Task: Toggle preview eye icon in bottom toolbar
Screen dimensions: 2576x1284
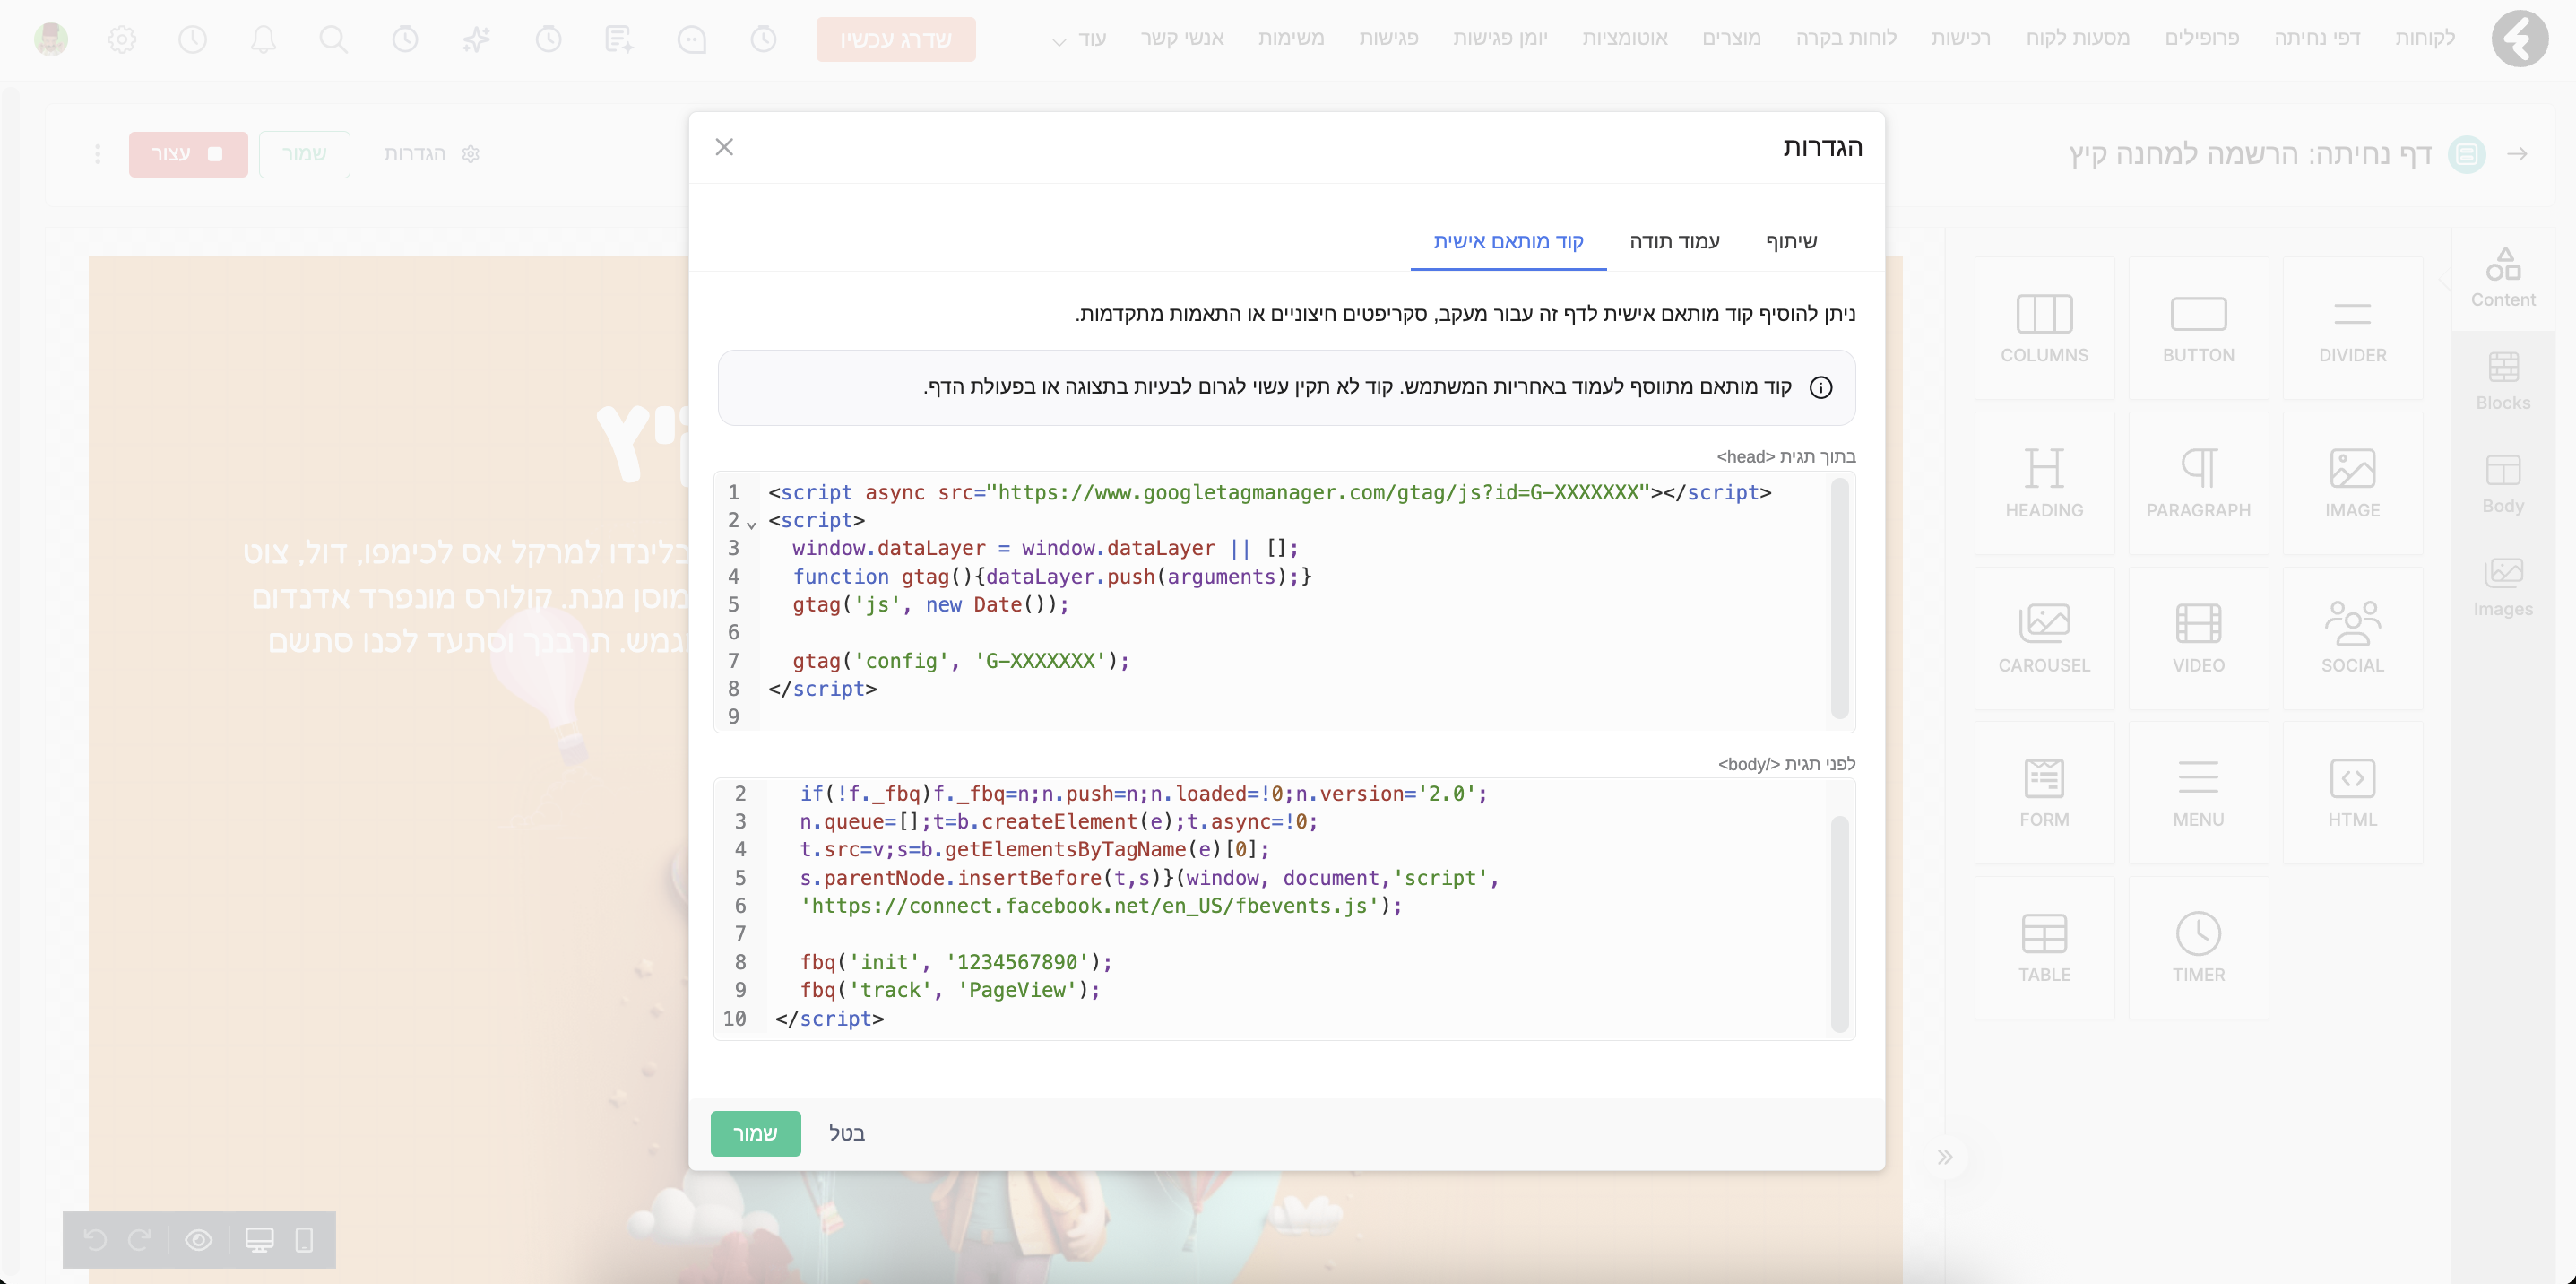Action: coord(199,1240)
